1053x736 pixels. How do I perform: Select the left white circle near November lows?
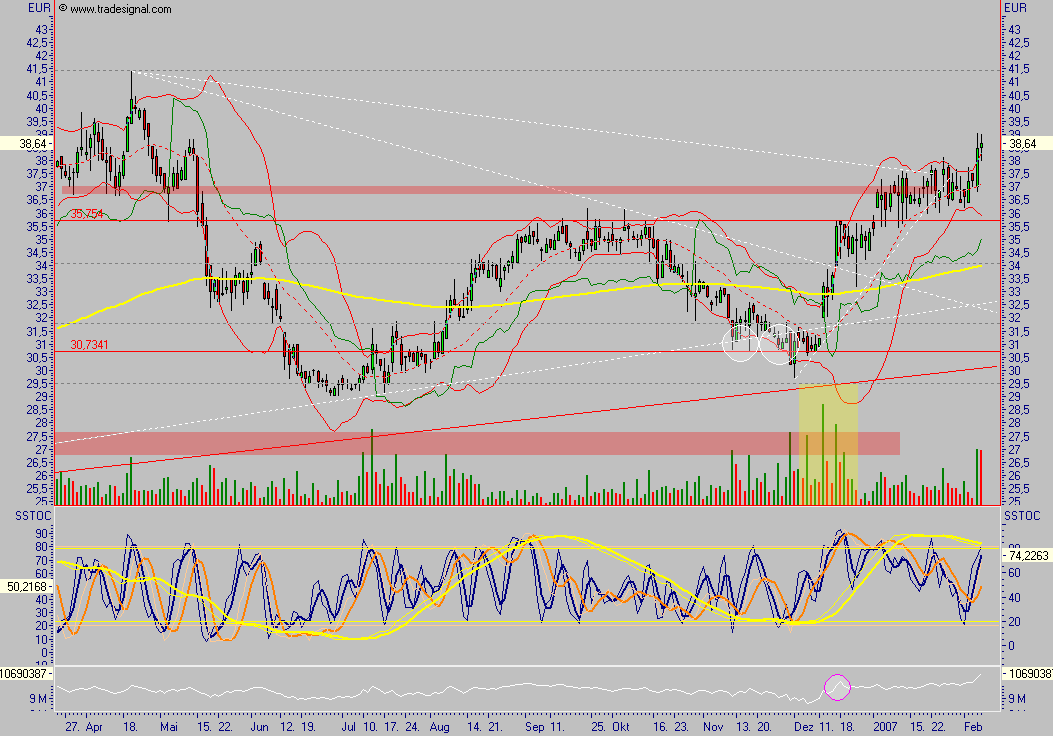pos(740,344)
